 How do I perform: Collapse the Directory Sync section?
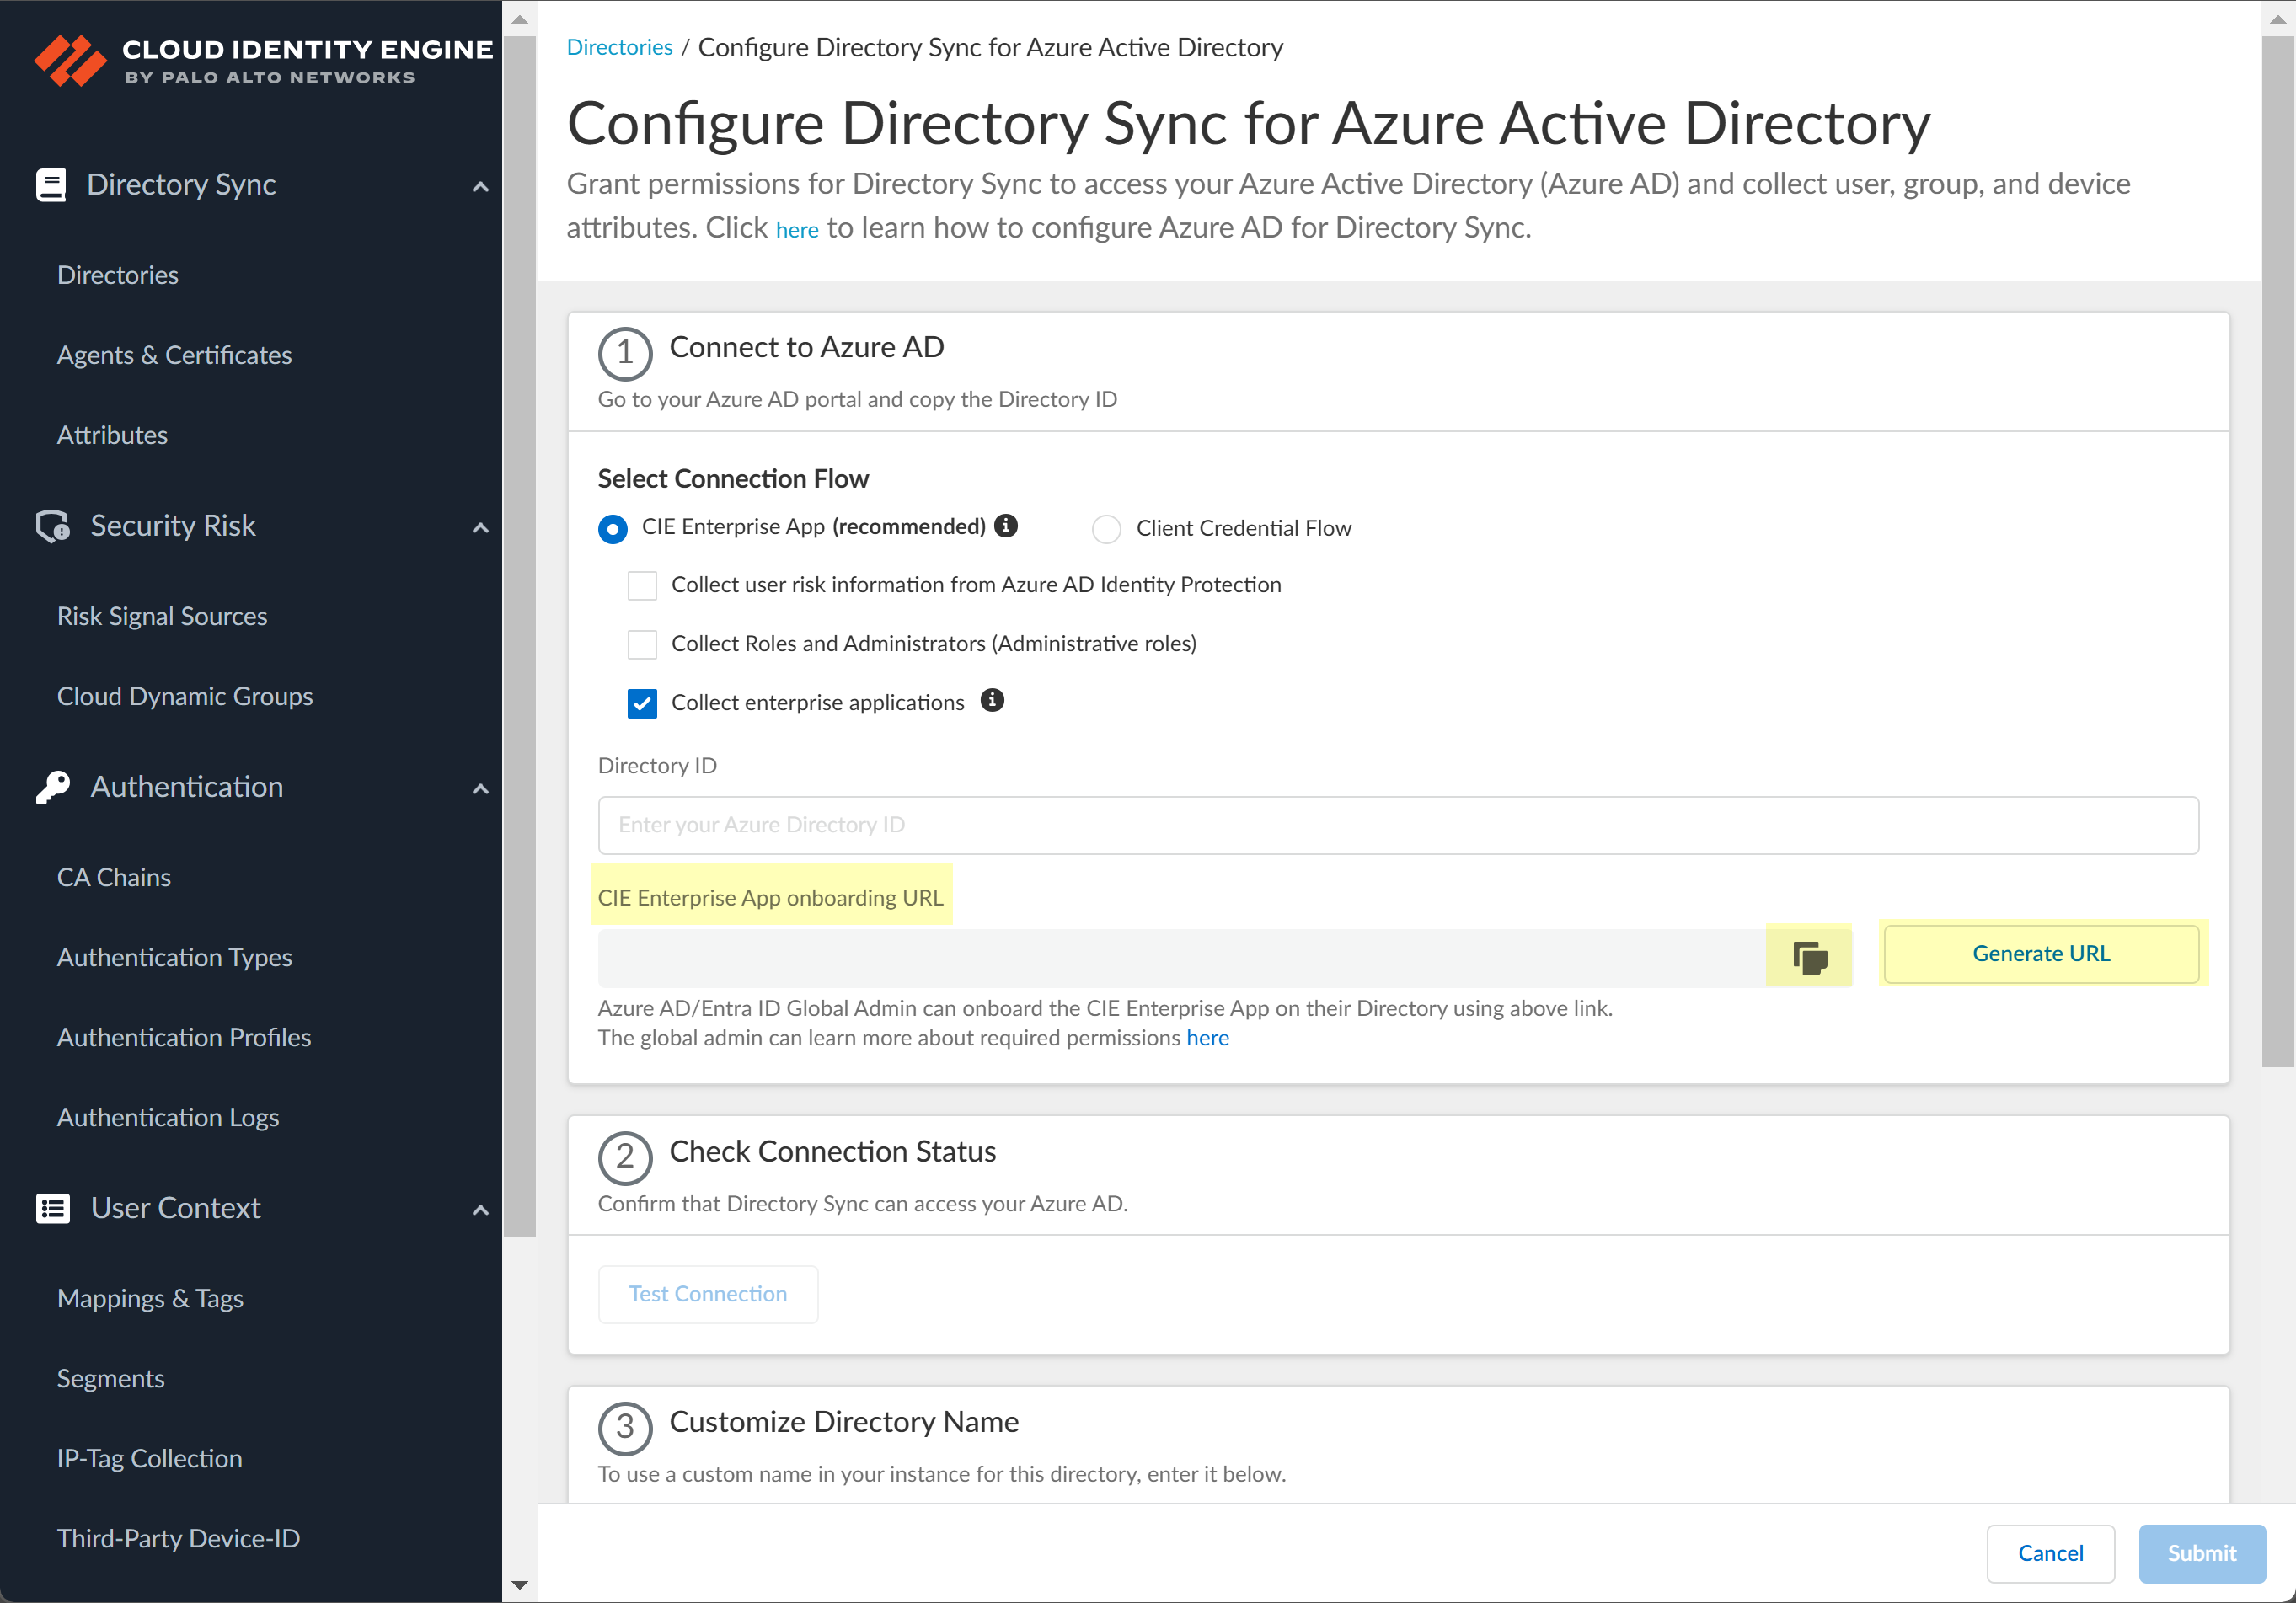click(481, 186)
